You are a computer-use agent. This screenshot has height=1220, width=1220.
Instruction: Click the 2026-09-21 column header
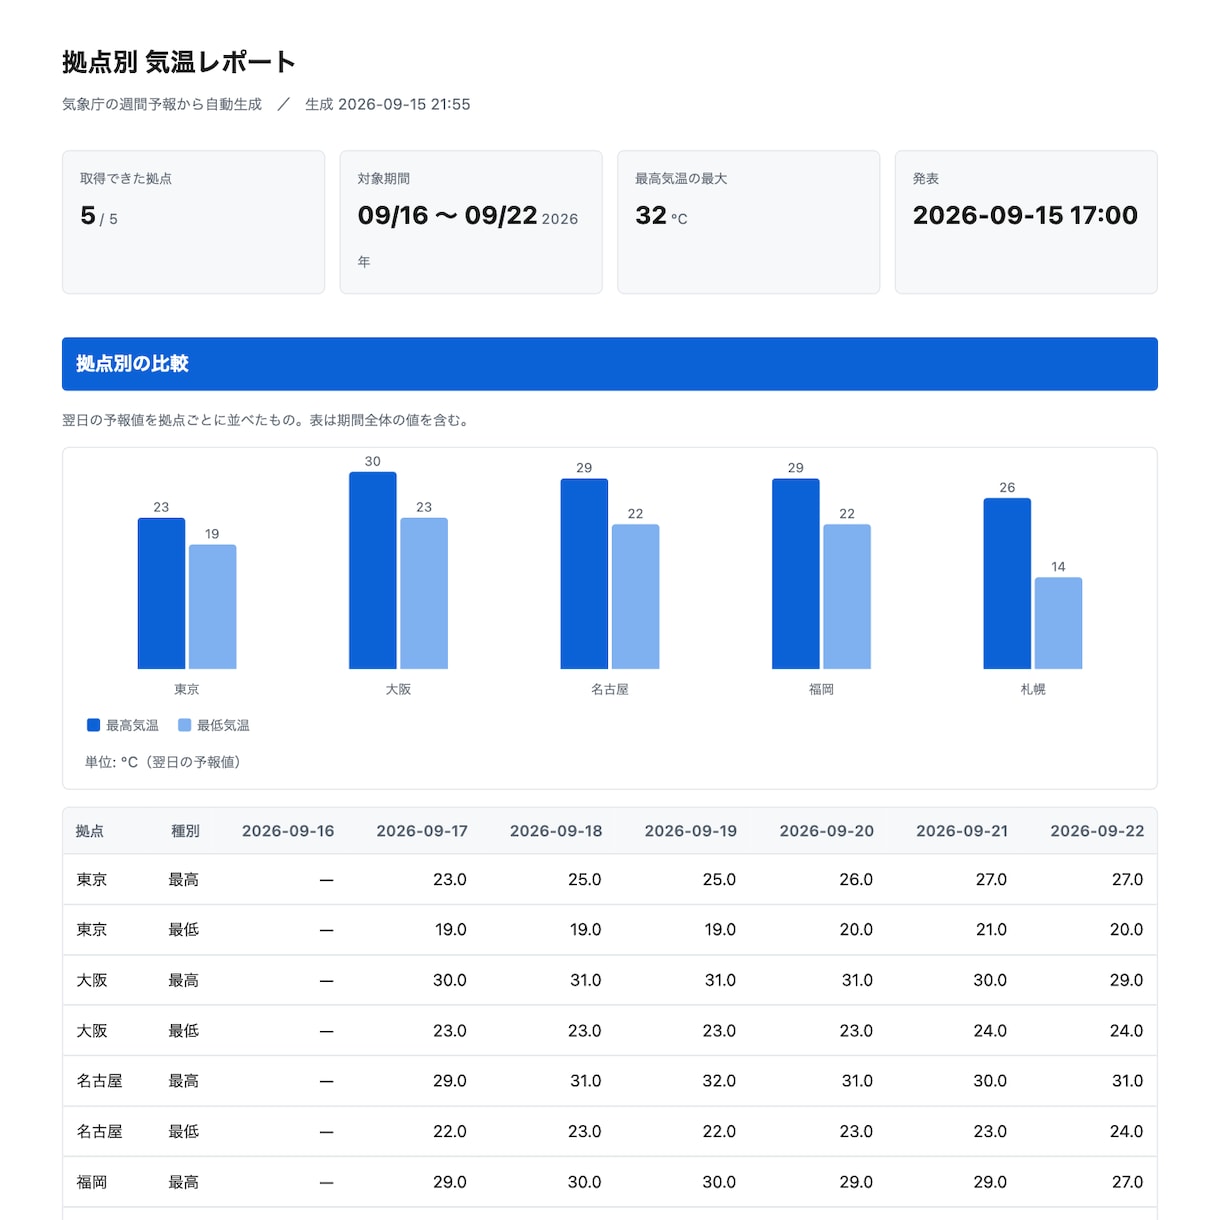tap(962, 831)
